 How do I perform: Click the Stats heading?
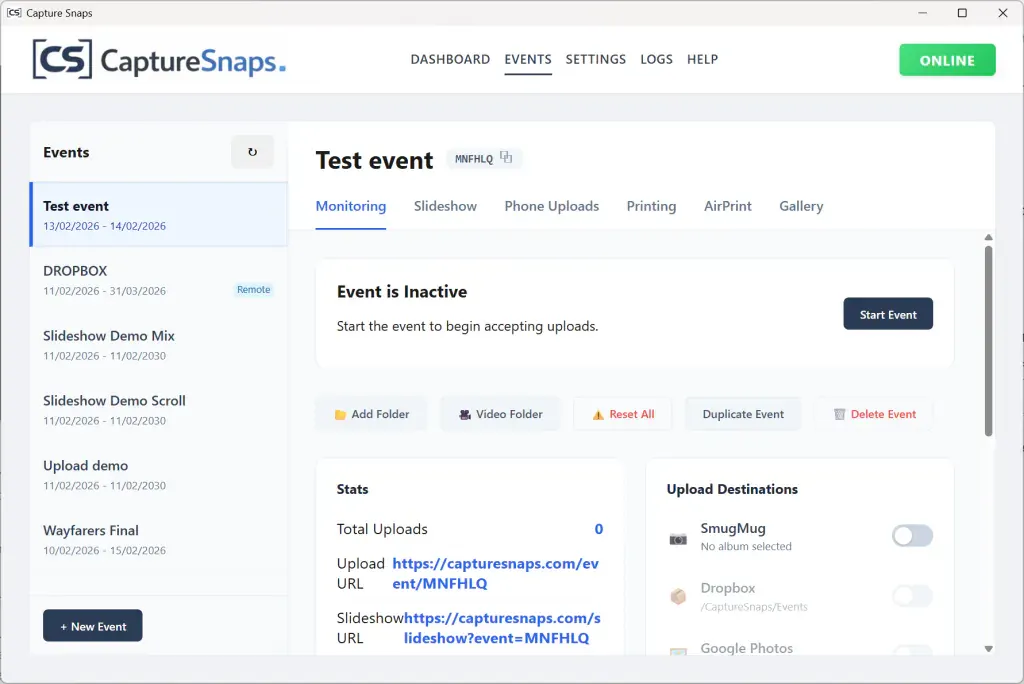pos(352,489)
